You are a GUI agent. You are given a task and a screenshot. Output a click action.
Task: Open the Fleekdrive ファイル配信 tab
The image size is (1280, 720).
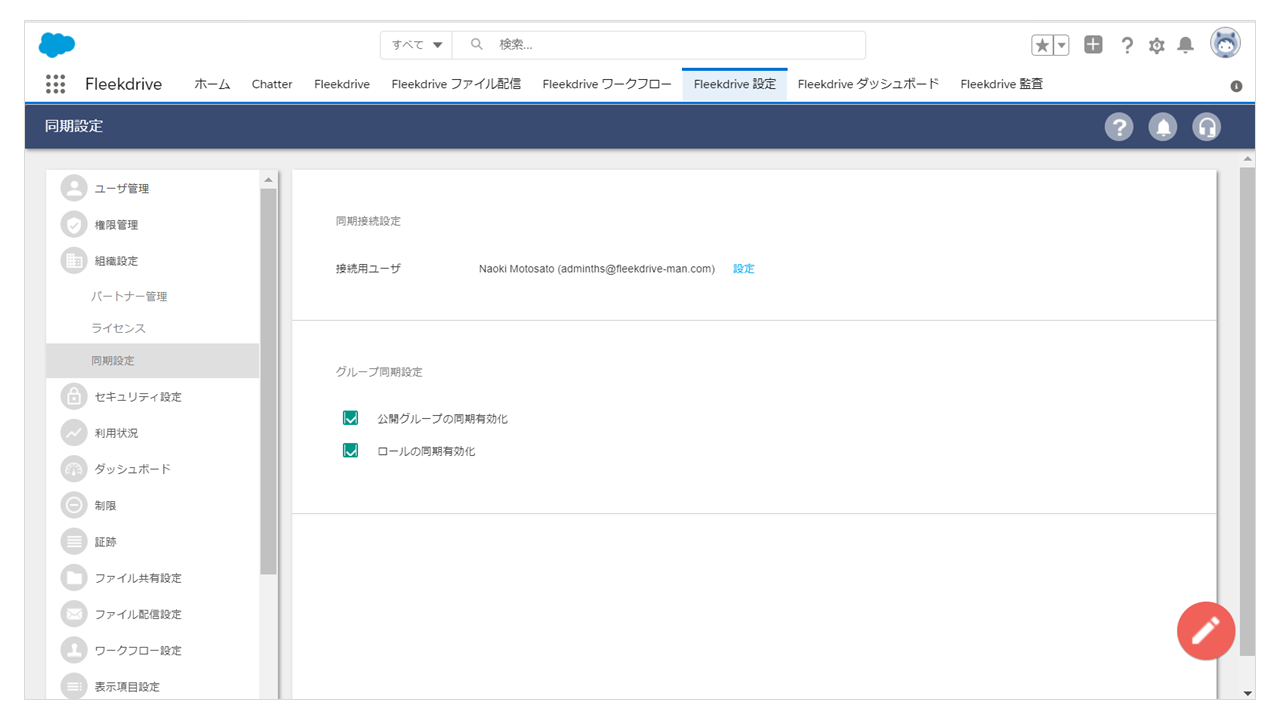point(456,84)
